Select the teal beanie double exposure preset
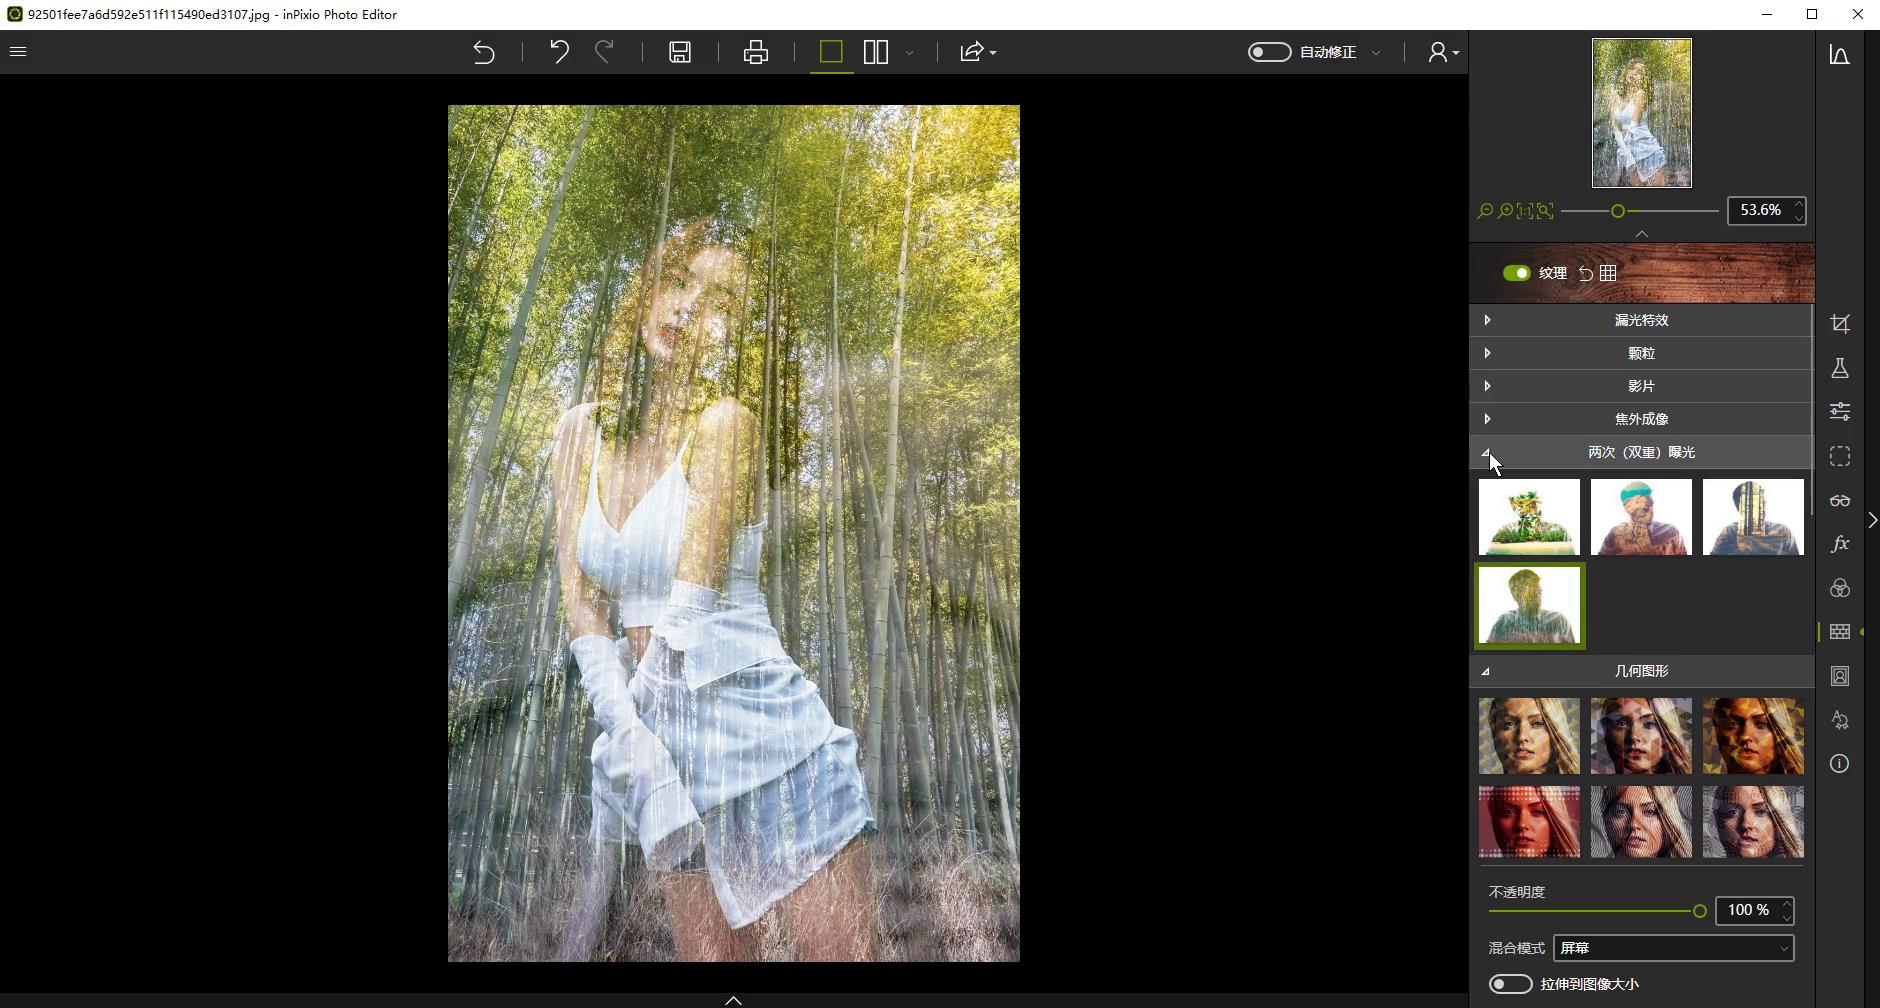The width and height of the screenshot is (1880, 1008). click(1641, 517)
